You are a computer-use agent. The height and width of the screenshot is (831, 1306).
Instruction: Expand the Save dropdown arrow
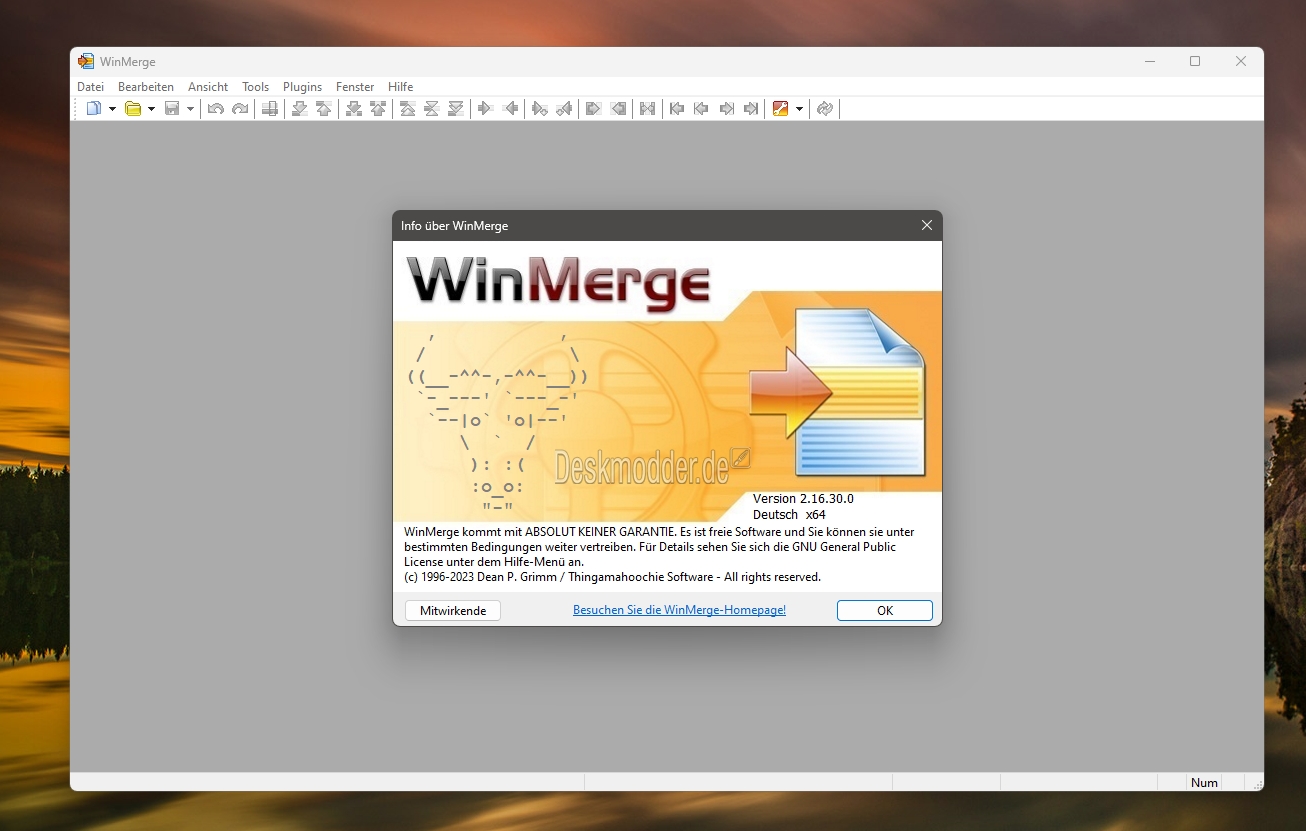point(190,109)
